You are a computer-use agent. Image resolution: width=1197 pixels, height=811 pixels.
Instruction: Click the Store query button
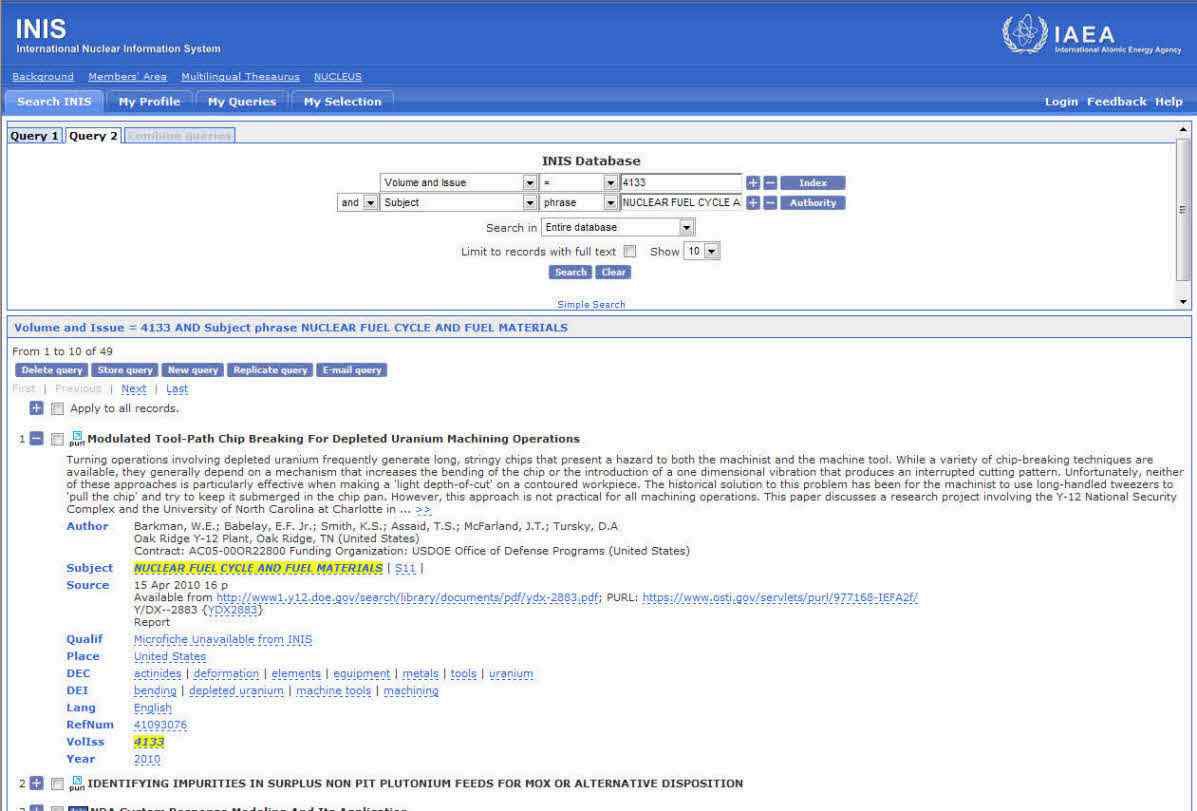point(125,370)
